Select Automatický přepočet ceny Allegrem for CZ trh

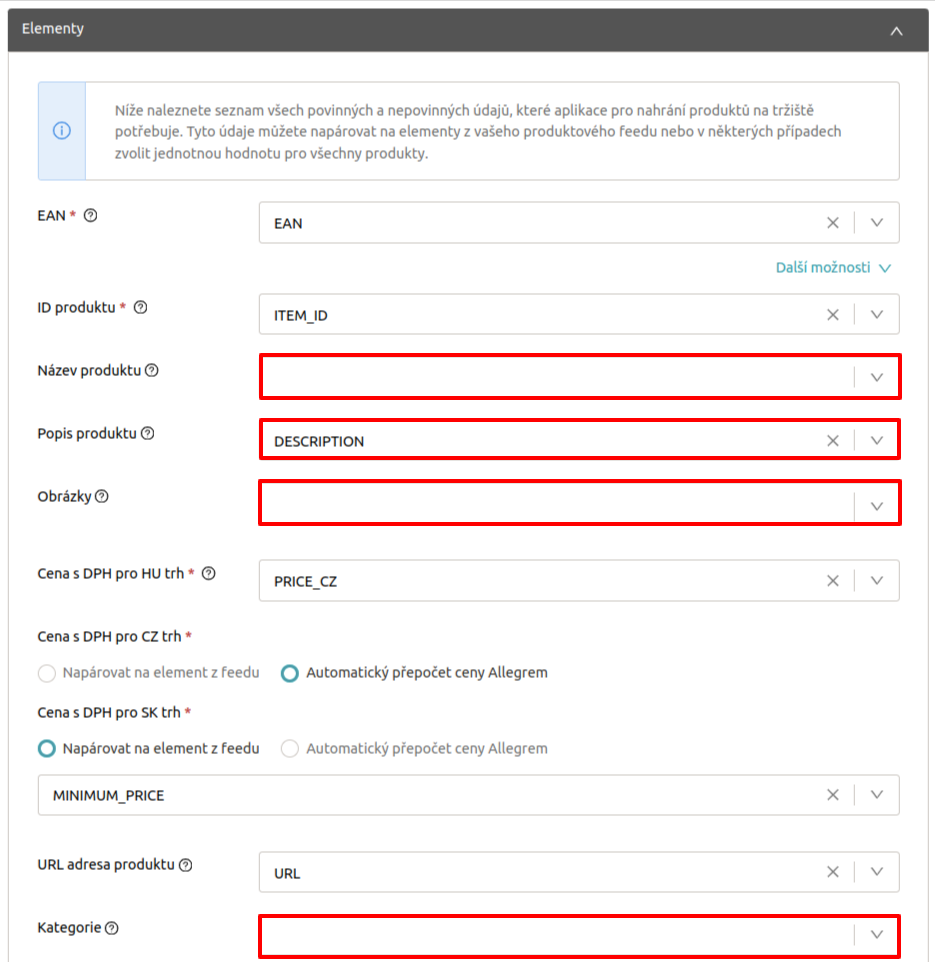(290, 673)
